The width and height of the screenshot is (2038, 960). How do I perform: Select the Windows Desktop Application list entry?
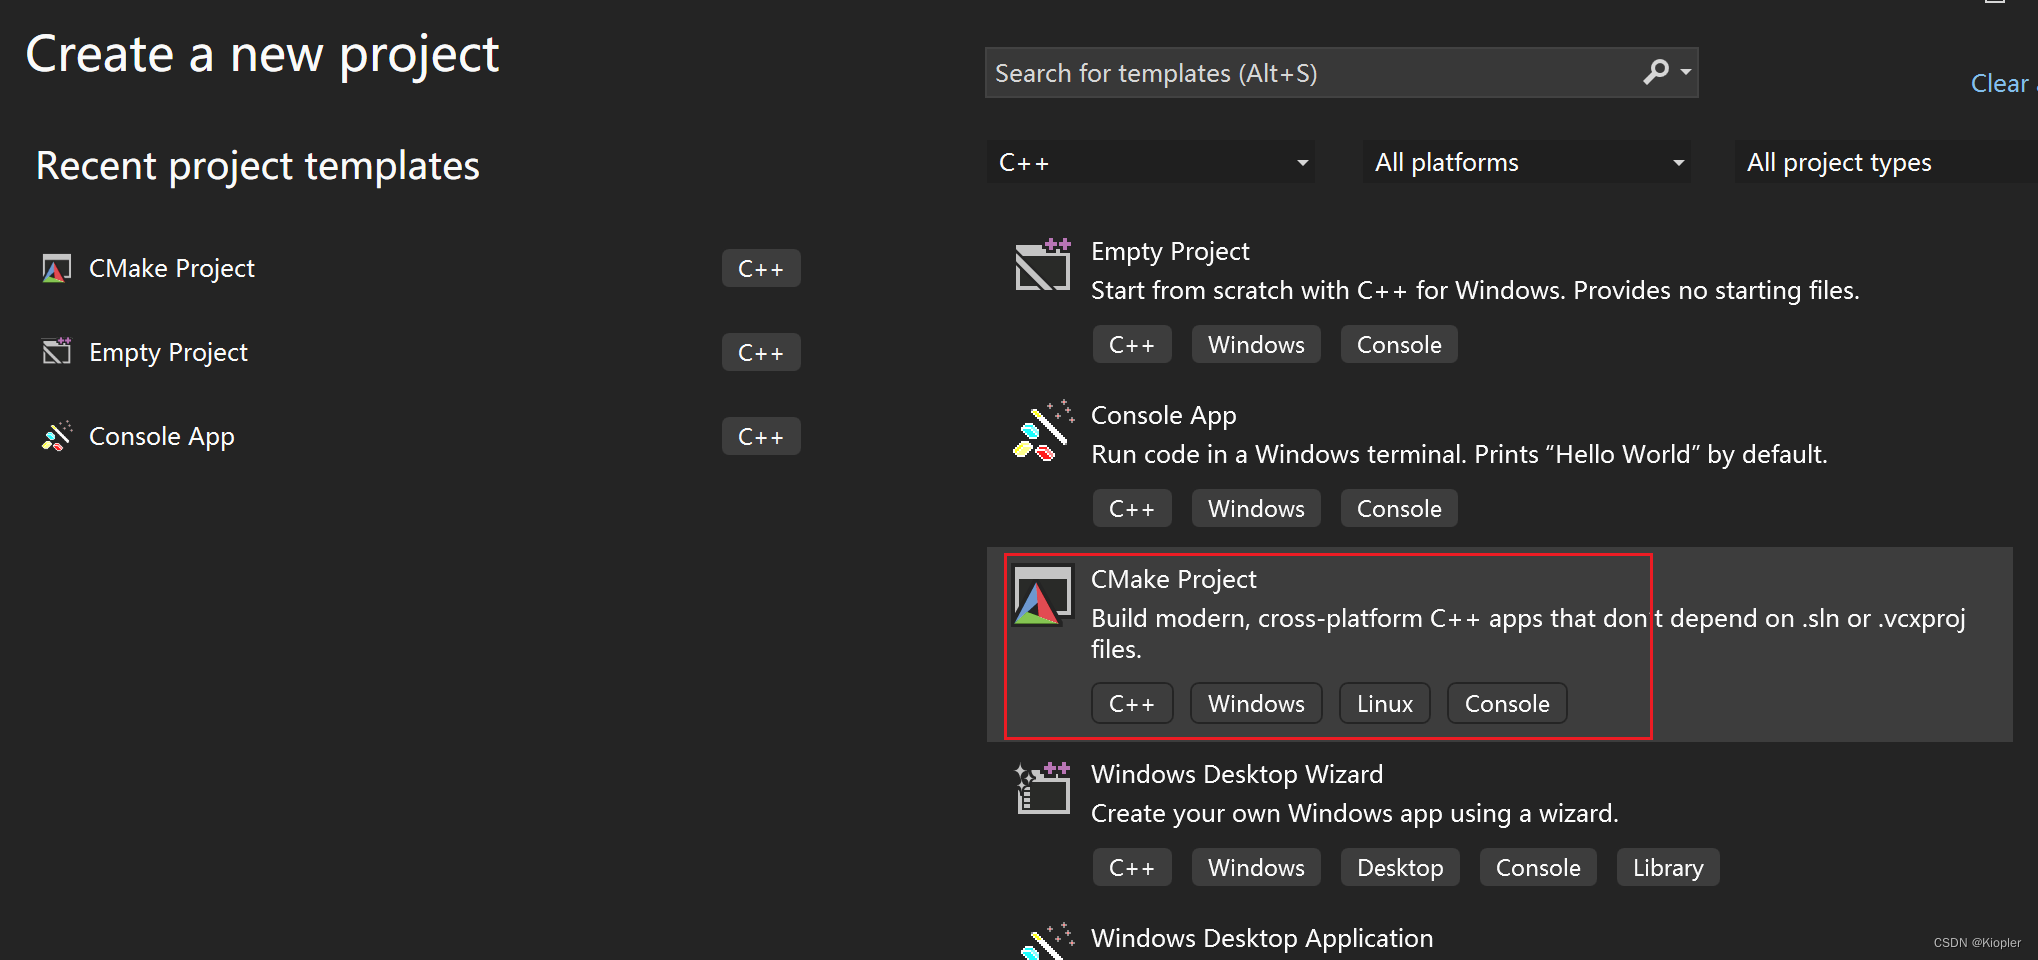point(1261,938)
